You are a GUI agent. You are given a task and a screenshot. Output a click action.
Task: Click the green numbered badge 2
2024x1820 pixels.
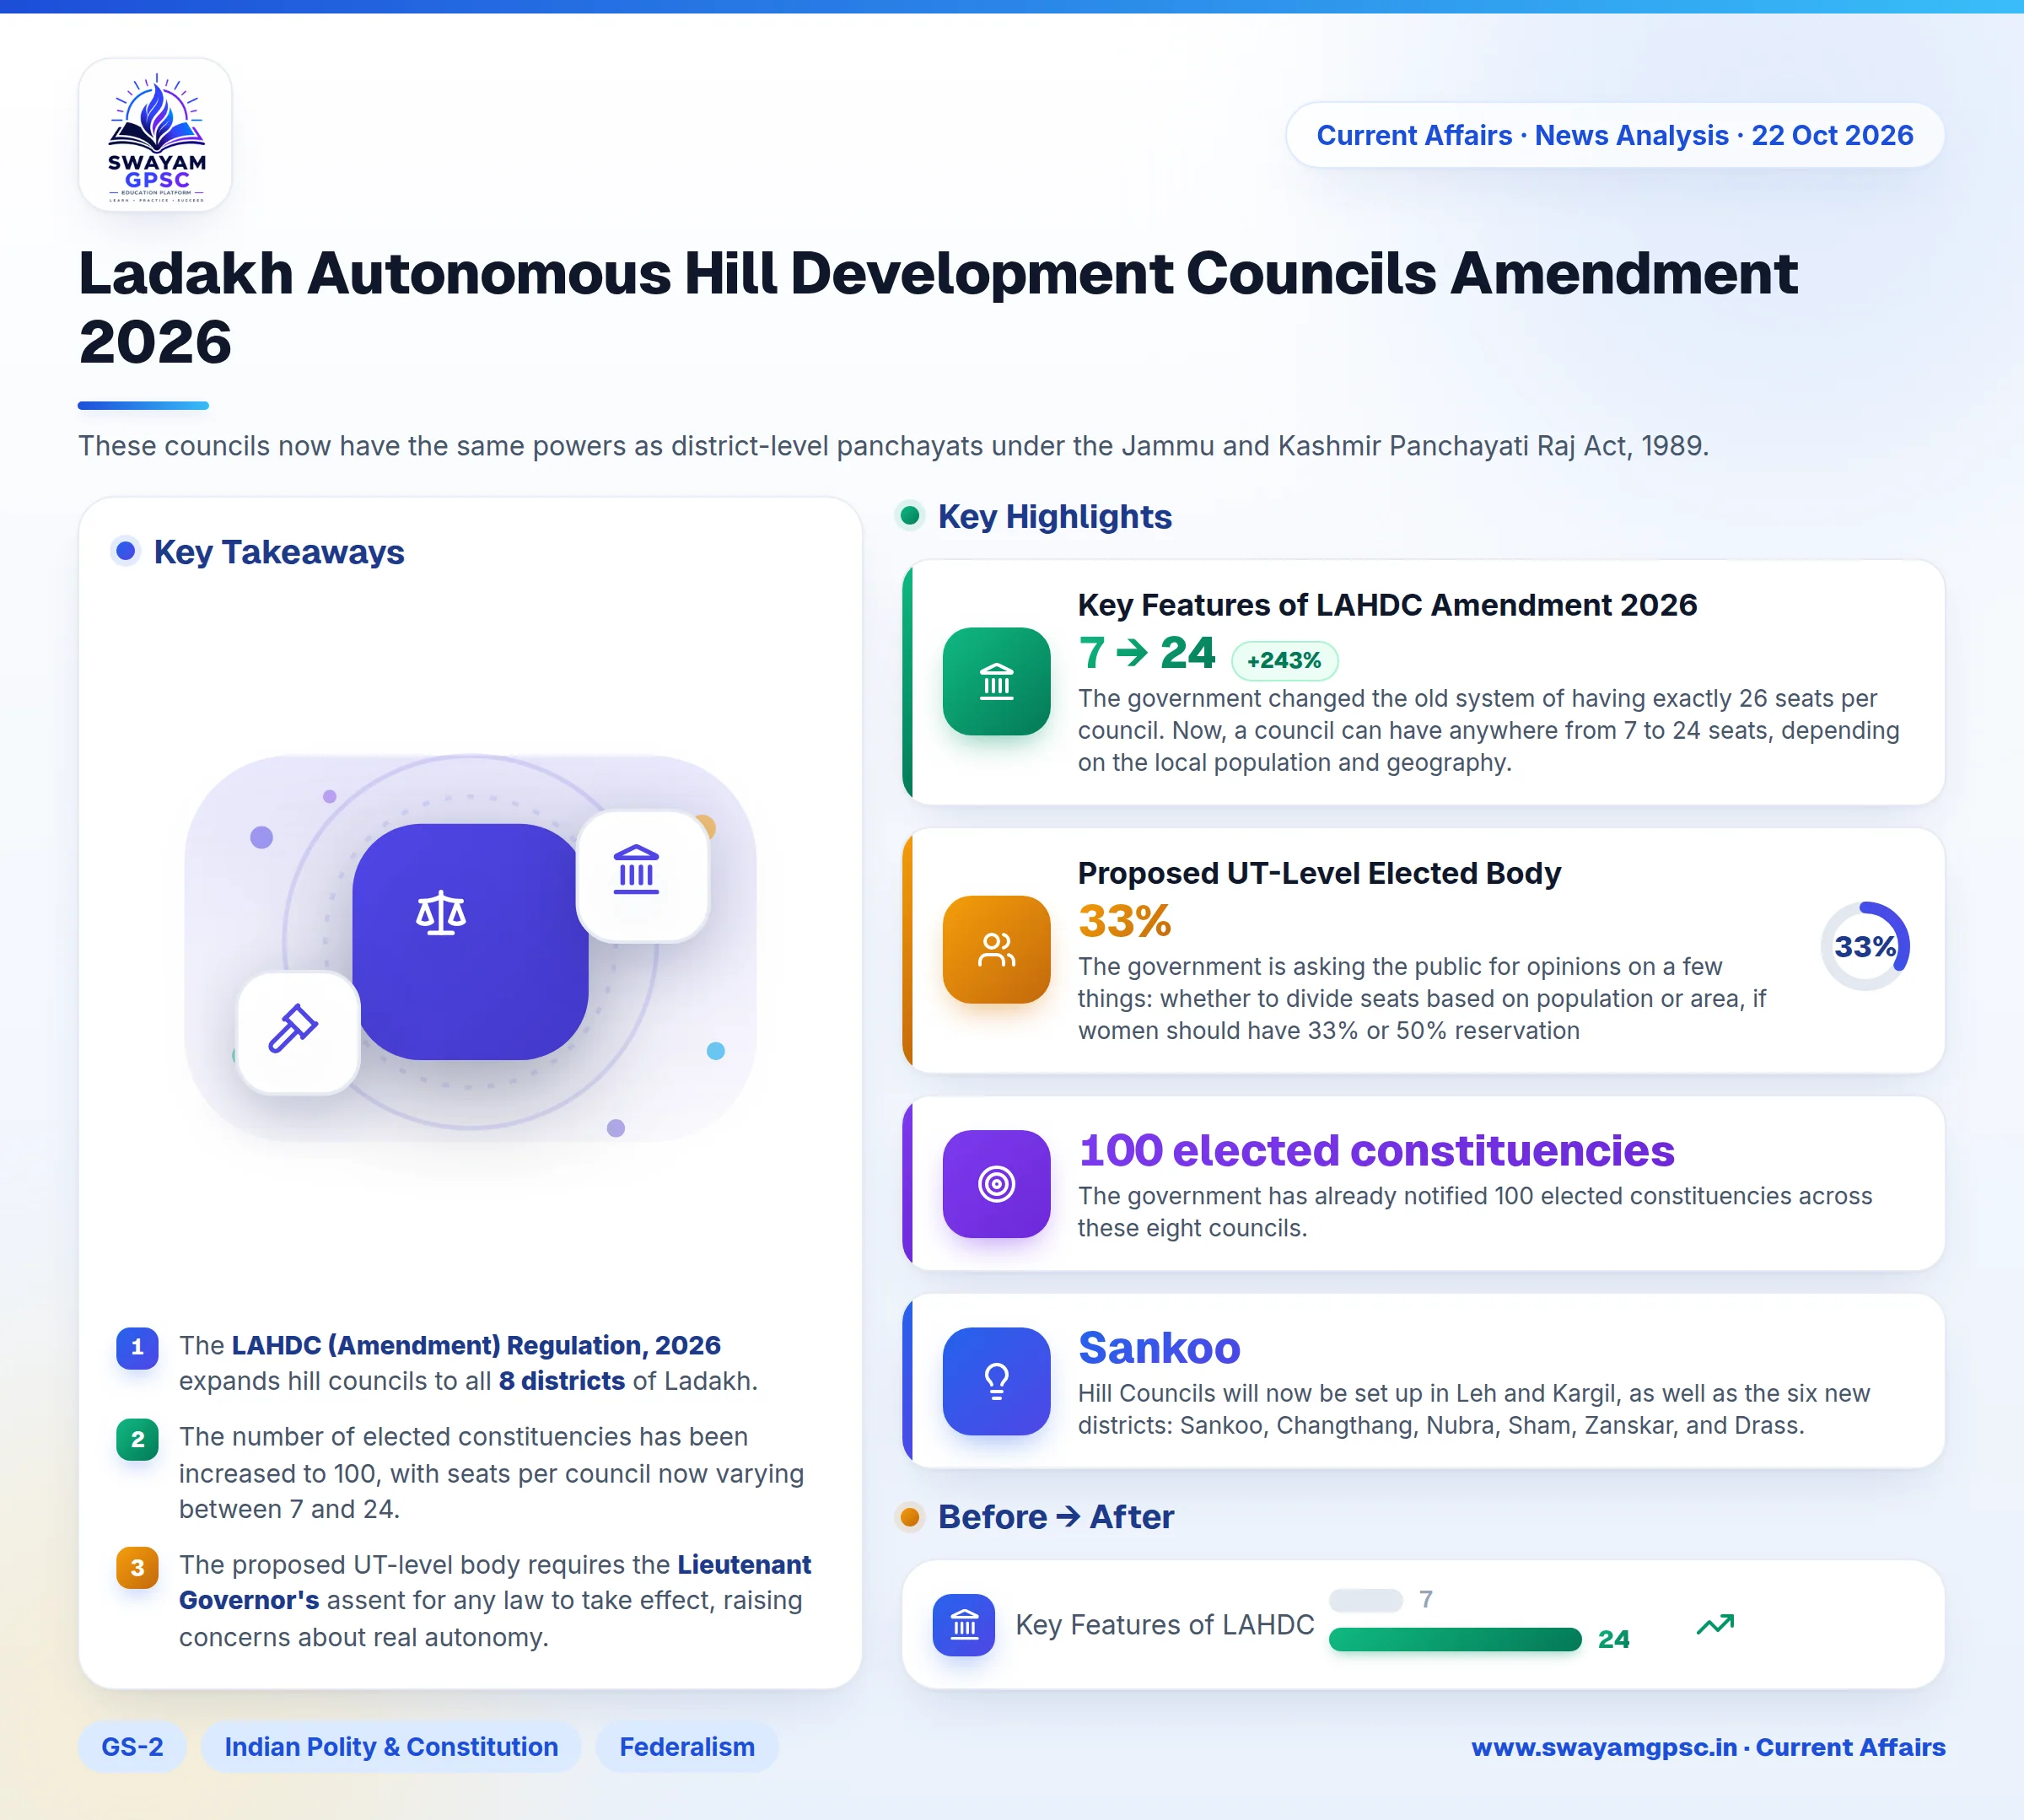(138, 1439)
